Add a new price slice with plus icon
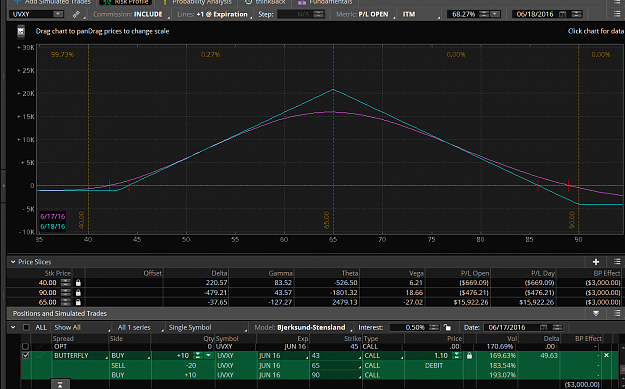The width and height of the screenshot is (625, 389). tap(596, 262)
